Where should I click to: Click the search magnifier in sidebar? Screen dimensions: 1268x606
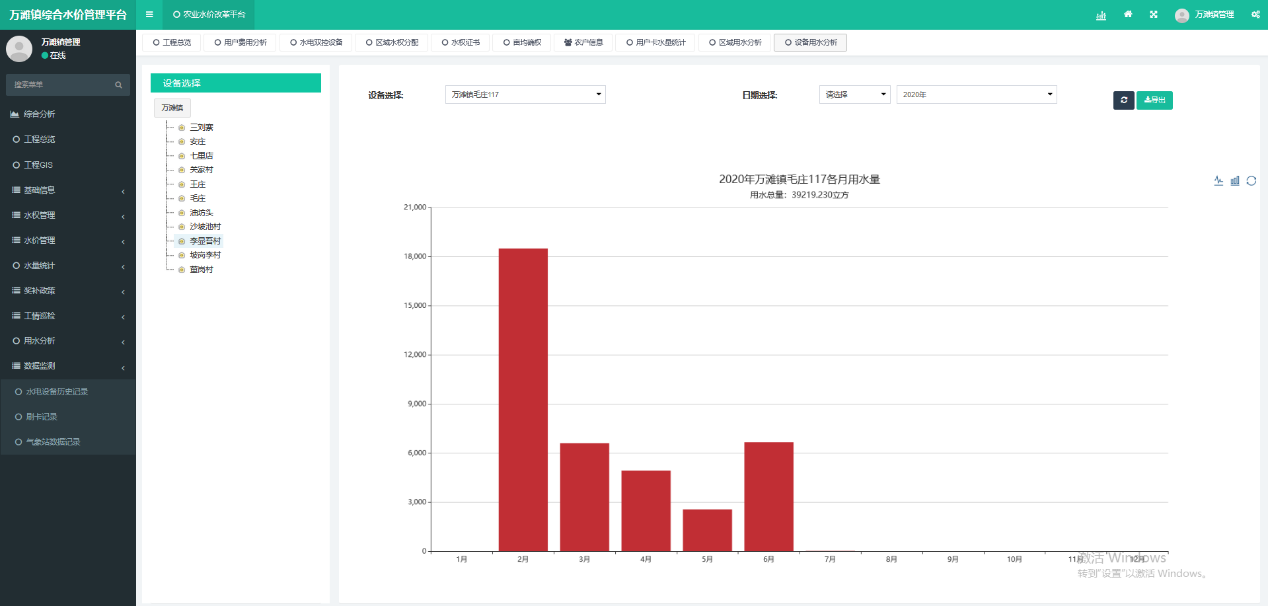118,85
